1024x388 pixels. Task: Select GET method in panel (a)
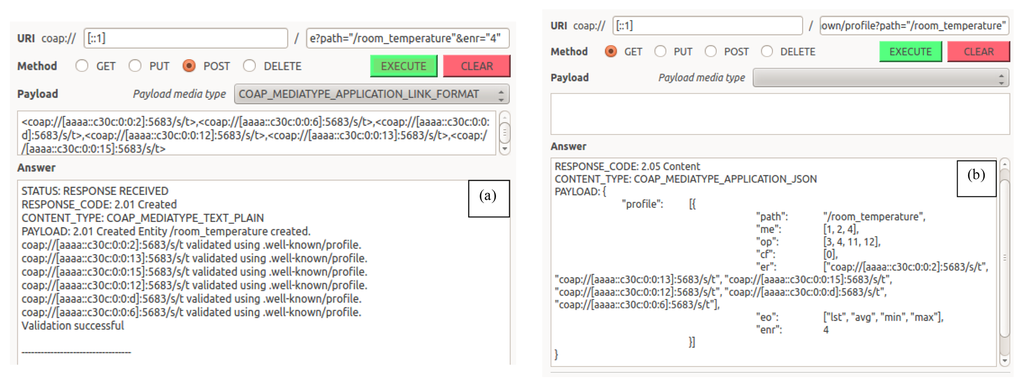(x=82, y=66)
